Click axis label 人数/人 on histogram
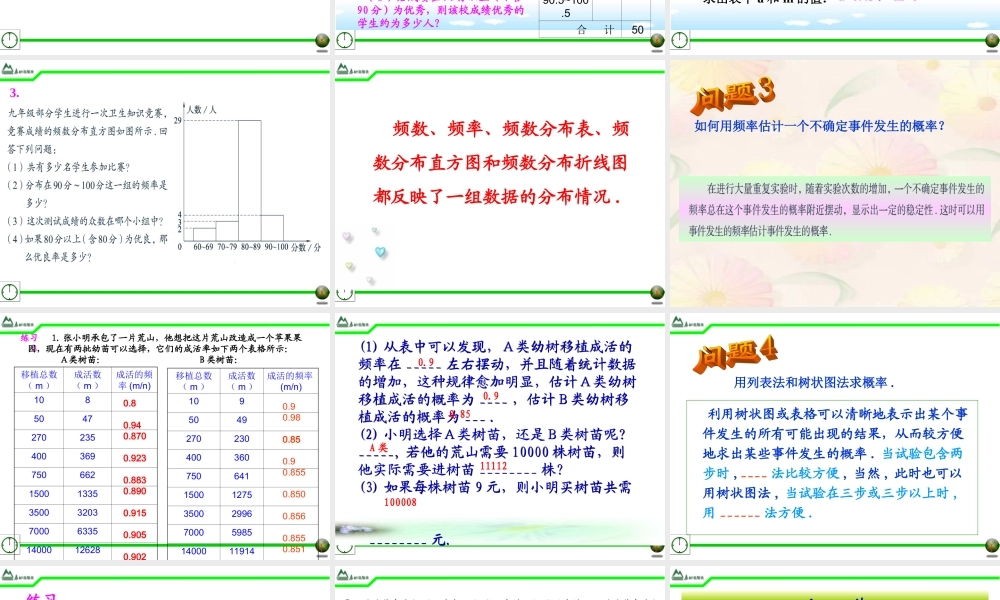 coord(202,110)
